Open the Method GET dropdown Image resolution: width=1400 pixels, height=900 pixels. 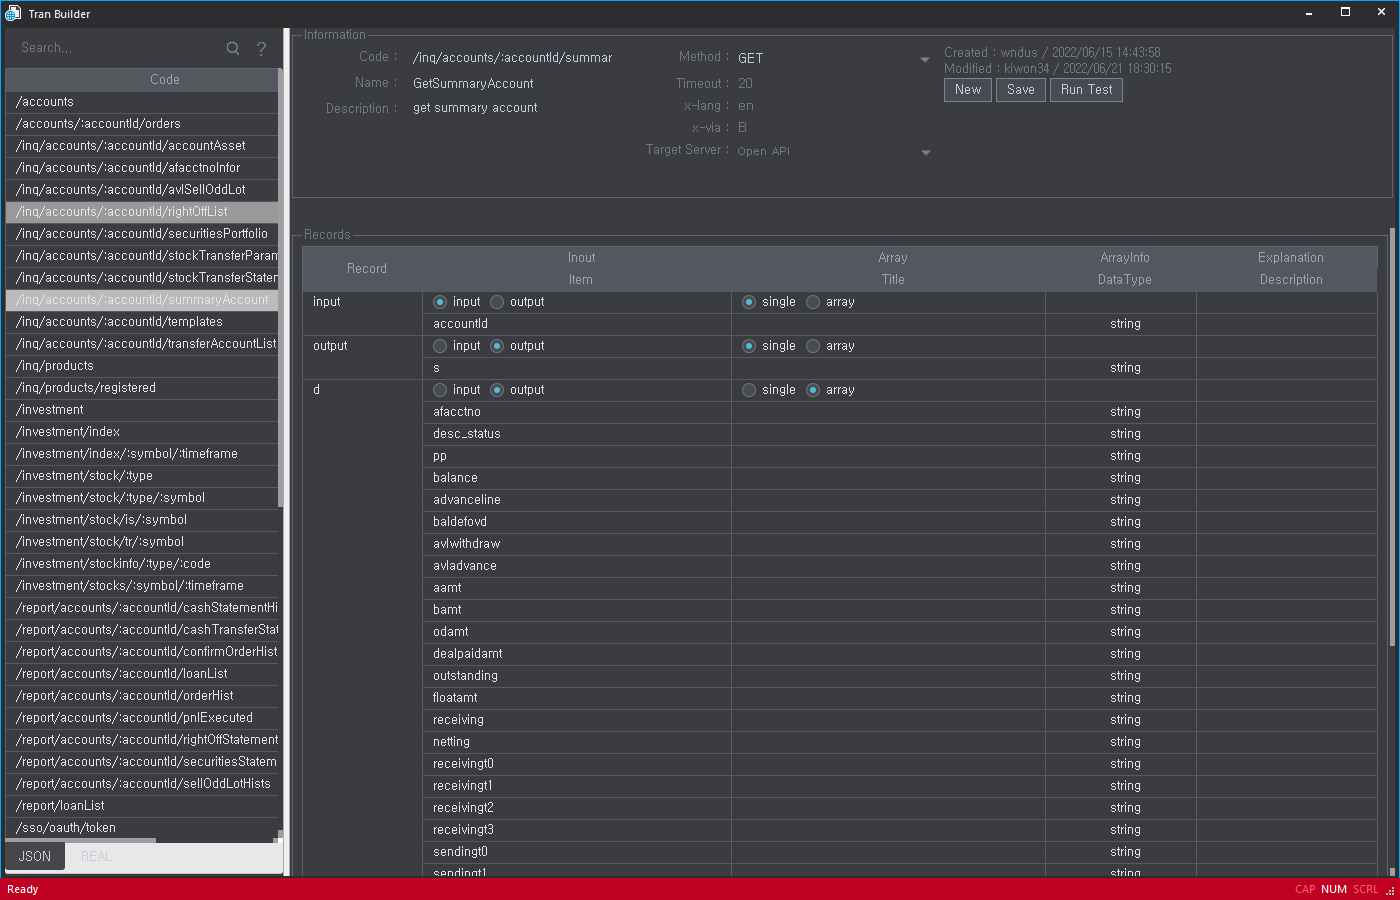coord(924,60)
